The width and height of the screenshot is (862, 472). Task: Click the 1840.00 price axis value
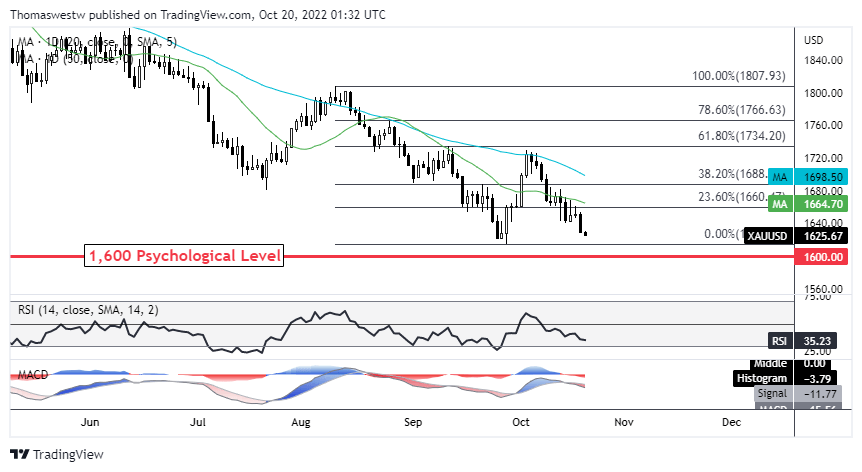(823, 60)
